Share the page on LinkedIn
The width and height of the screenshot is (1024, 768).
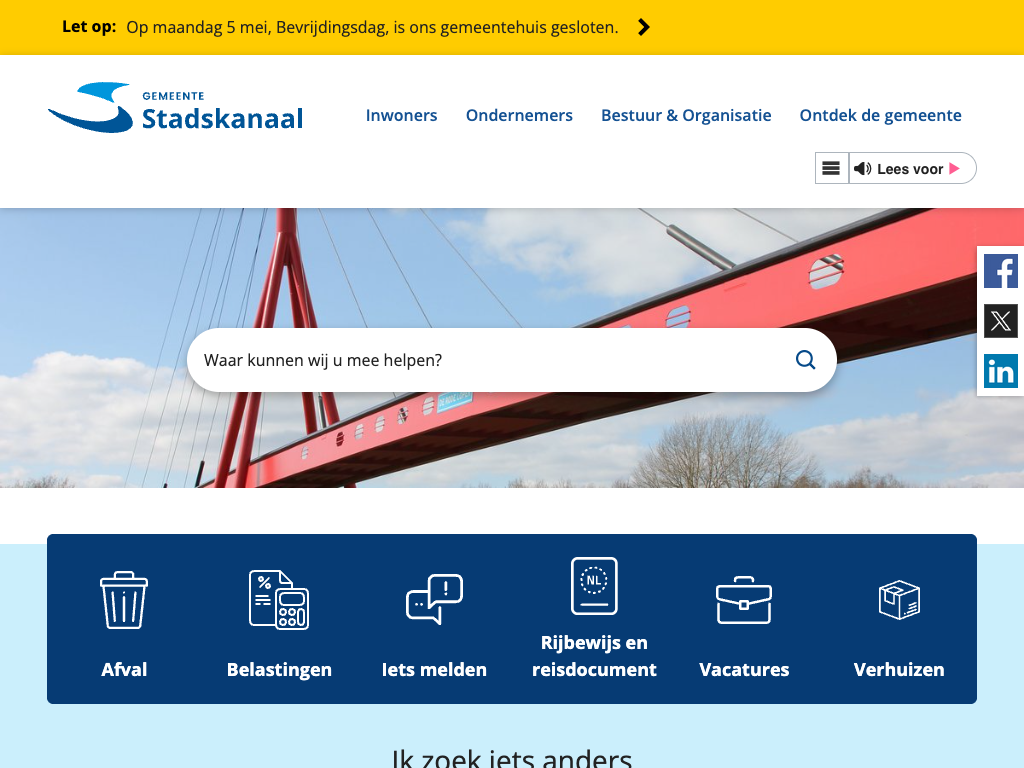pyautogui.click(x=1000, y=371)
